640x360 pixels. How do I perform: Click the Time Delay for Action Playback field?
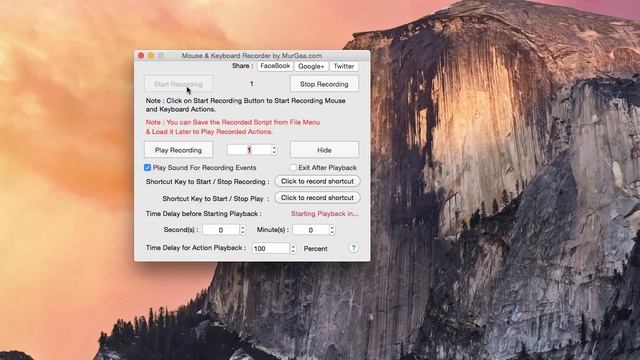click(x=271, y=248)
